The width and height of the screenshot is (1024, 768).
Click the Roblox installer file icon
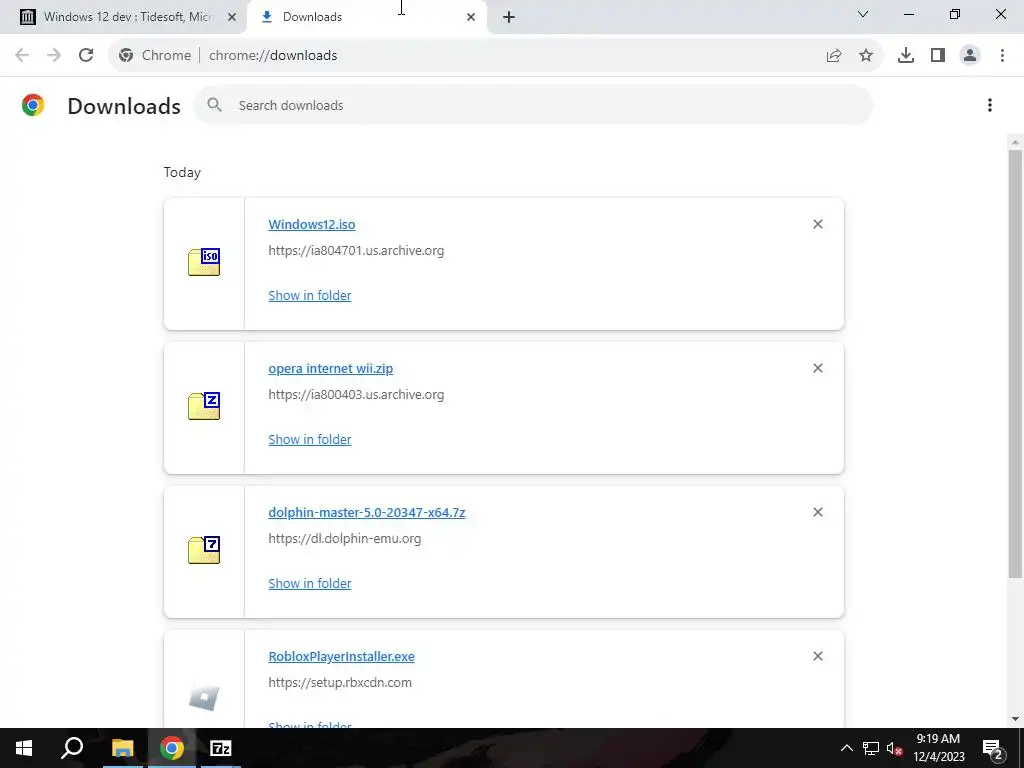[204, 697]
